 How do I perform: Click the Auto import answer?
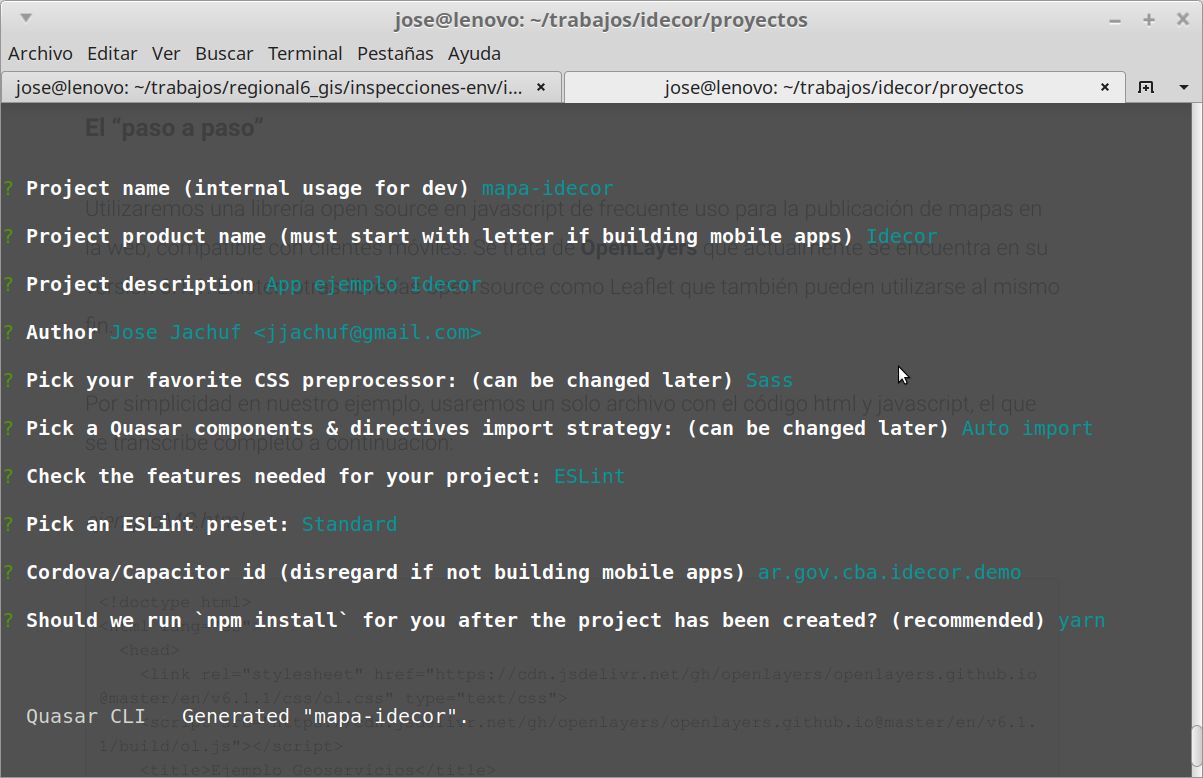1028,428
